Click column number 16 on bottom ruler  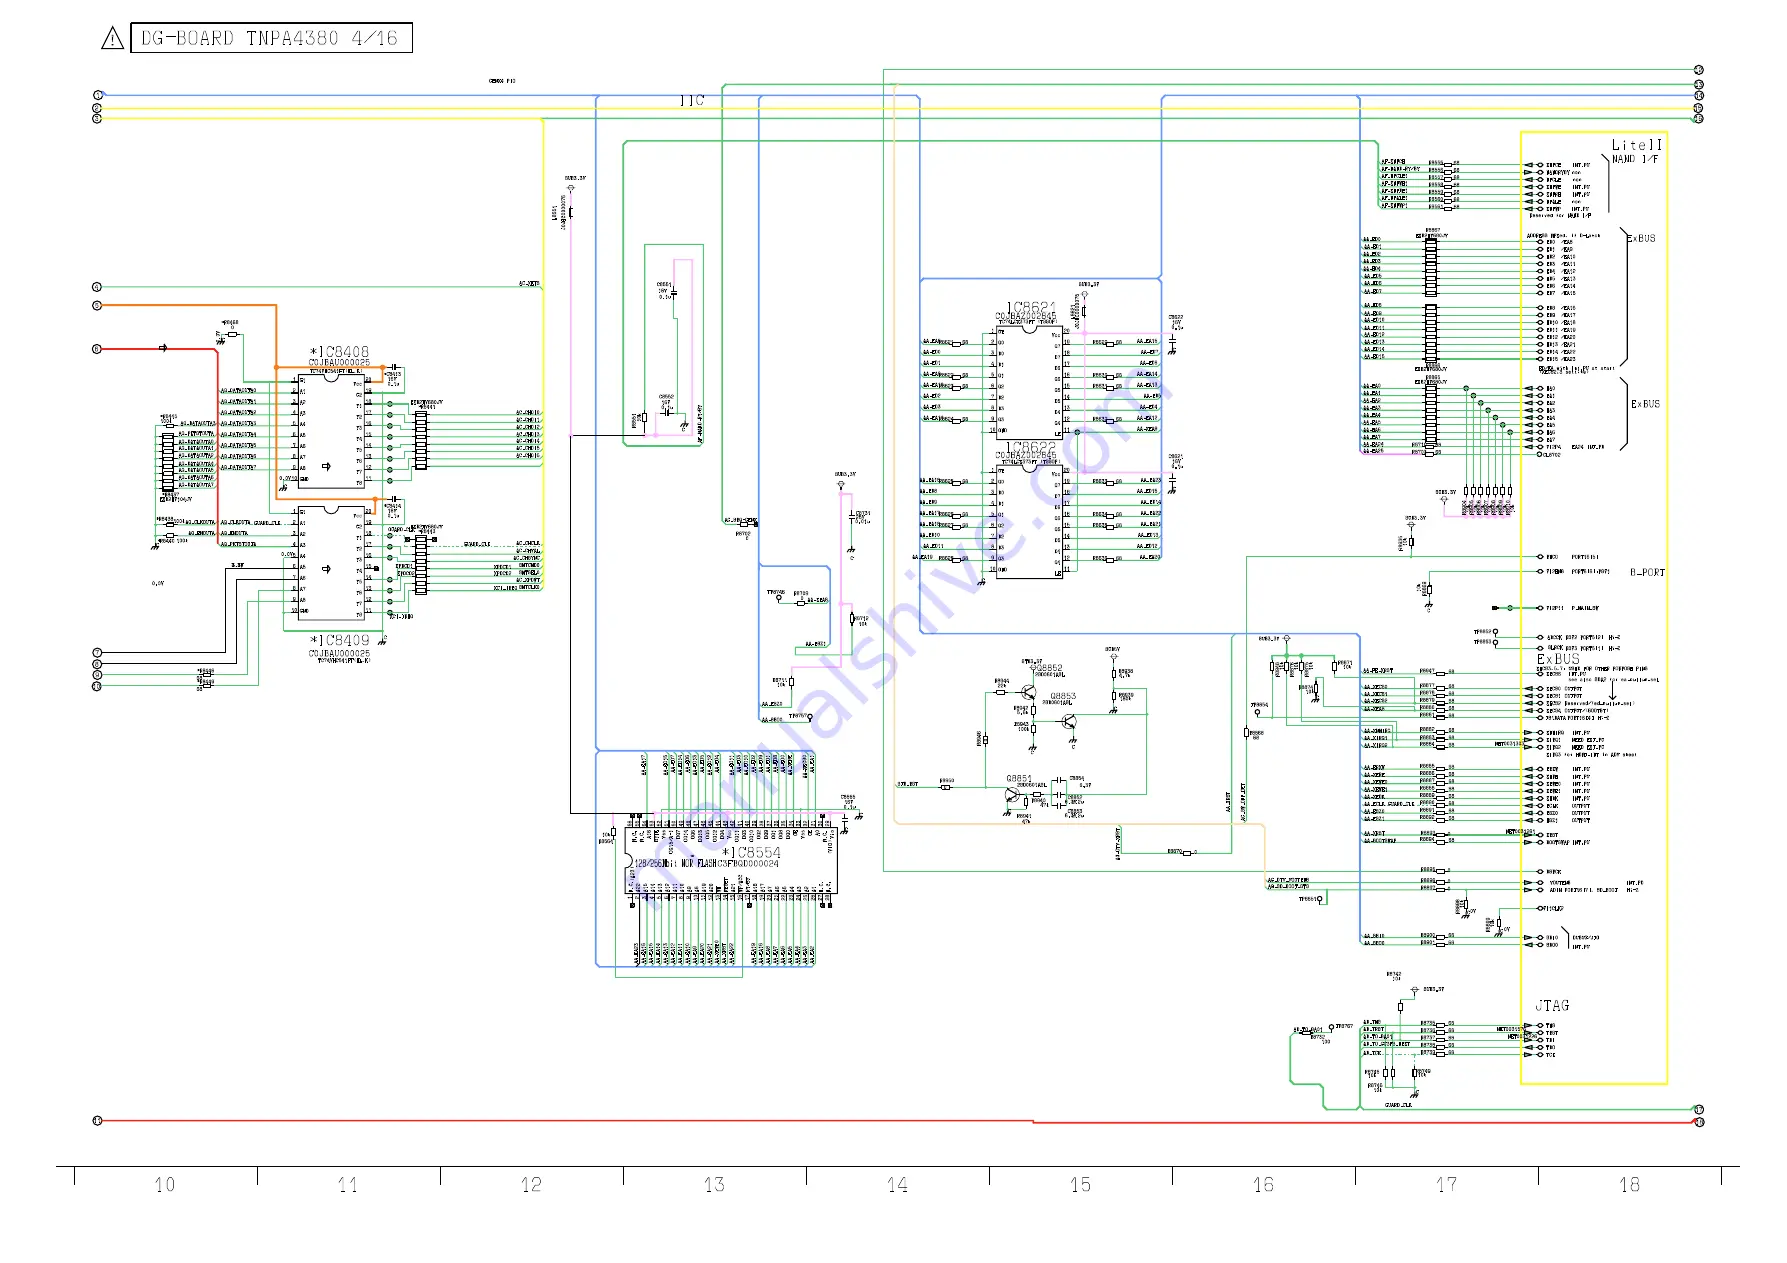(x=1263, y=1185)
